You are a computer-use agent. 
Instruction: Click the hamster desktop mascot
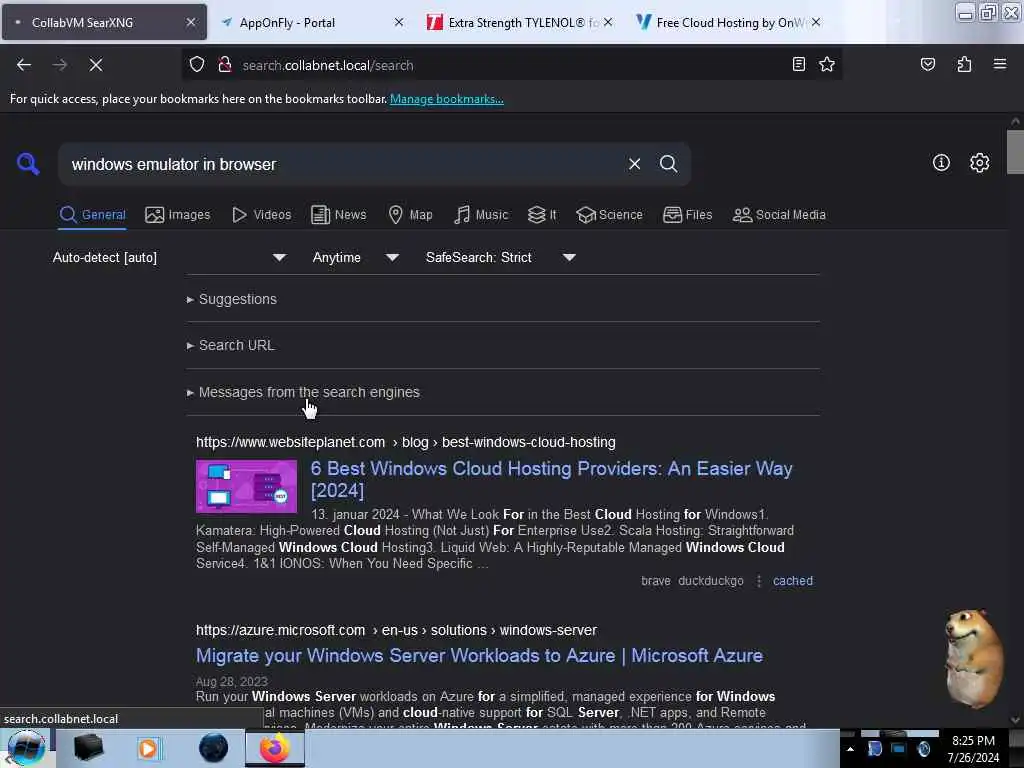tap(973, 658)
